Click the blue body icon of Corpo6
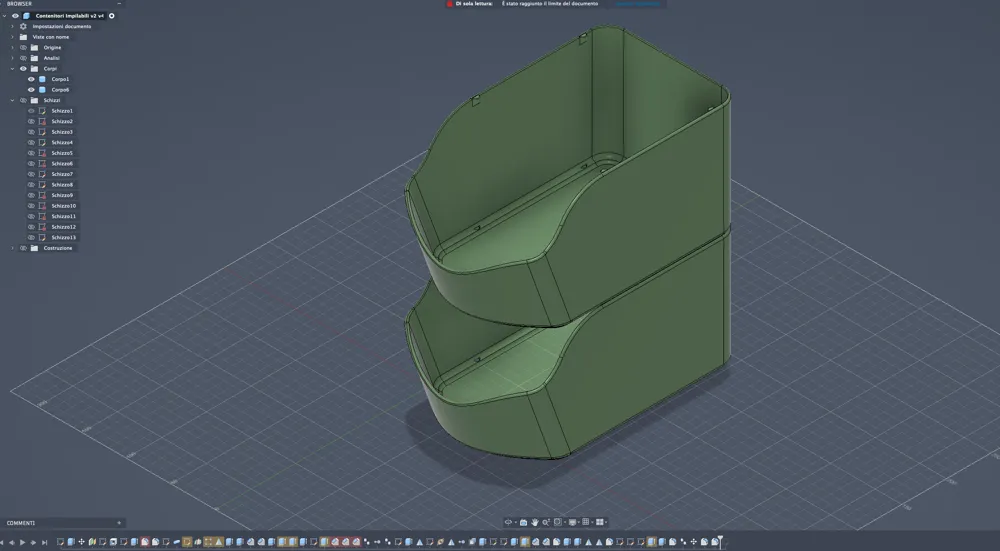The width and height of the screenshot is (1000, 551). pos(42,90)
